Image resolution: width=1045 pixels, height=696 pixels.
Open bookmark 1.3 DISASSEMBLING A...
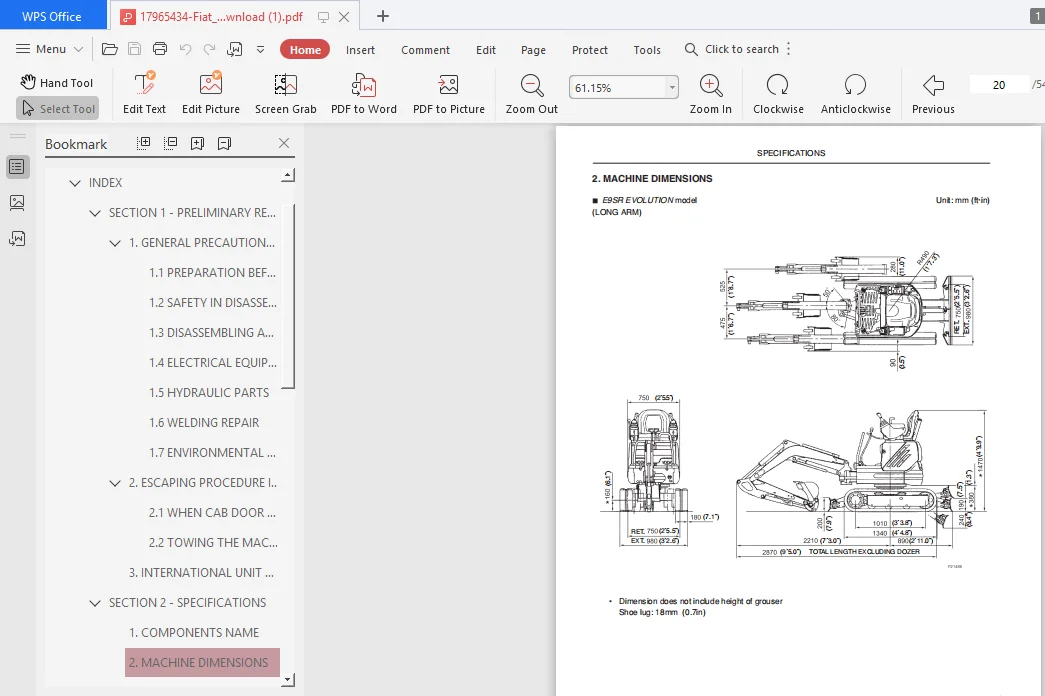pyautogui.click(x=211, y=333)
